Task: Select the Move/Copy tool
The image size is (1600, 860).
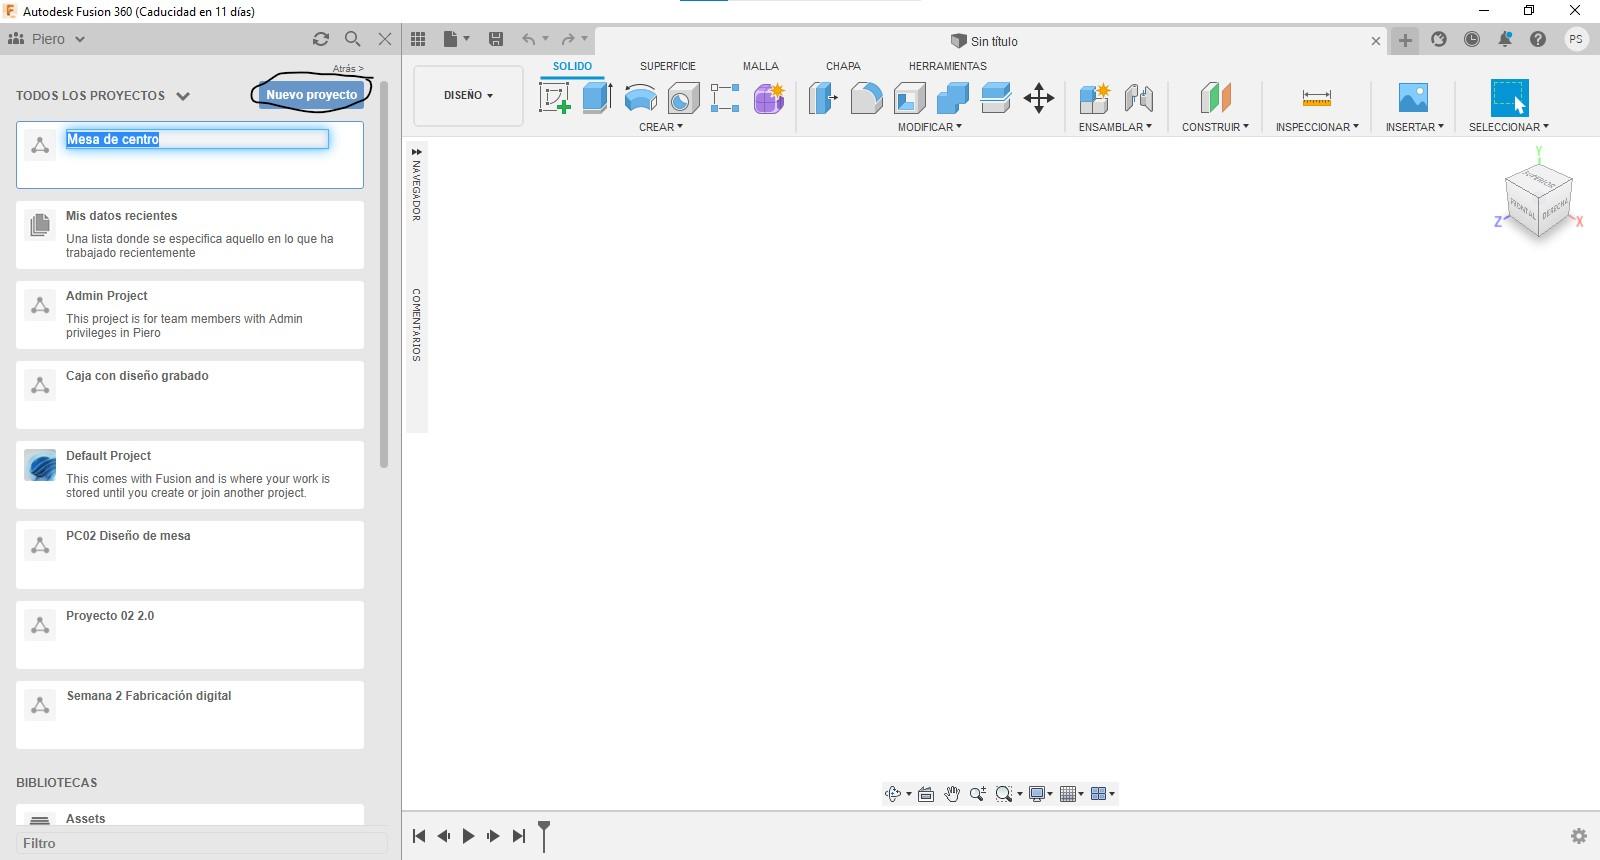Action: click(x=1039, y=98)
